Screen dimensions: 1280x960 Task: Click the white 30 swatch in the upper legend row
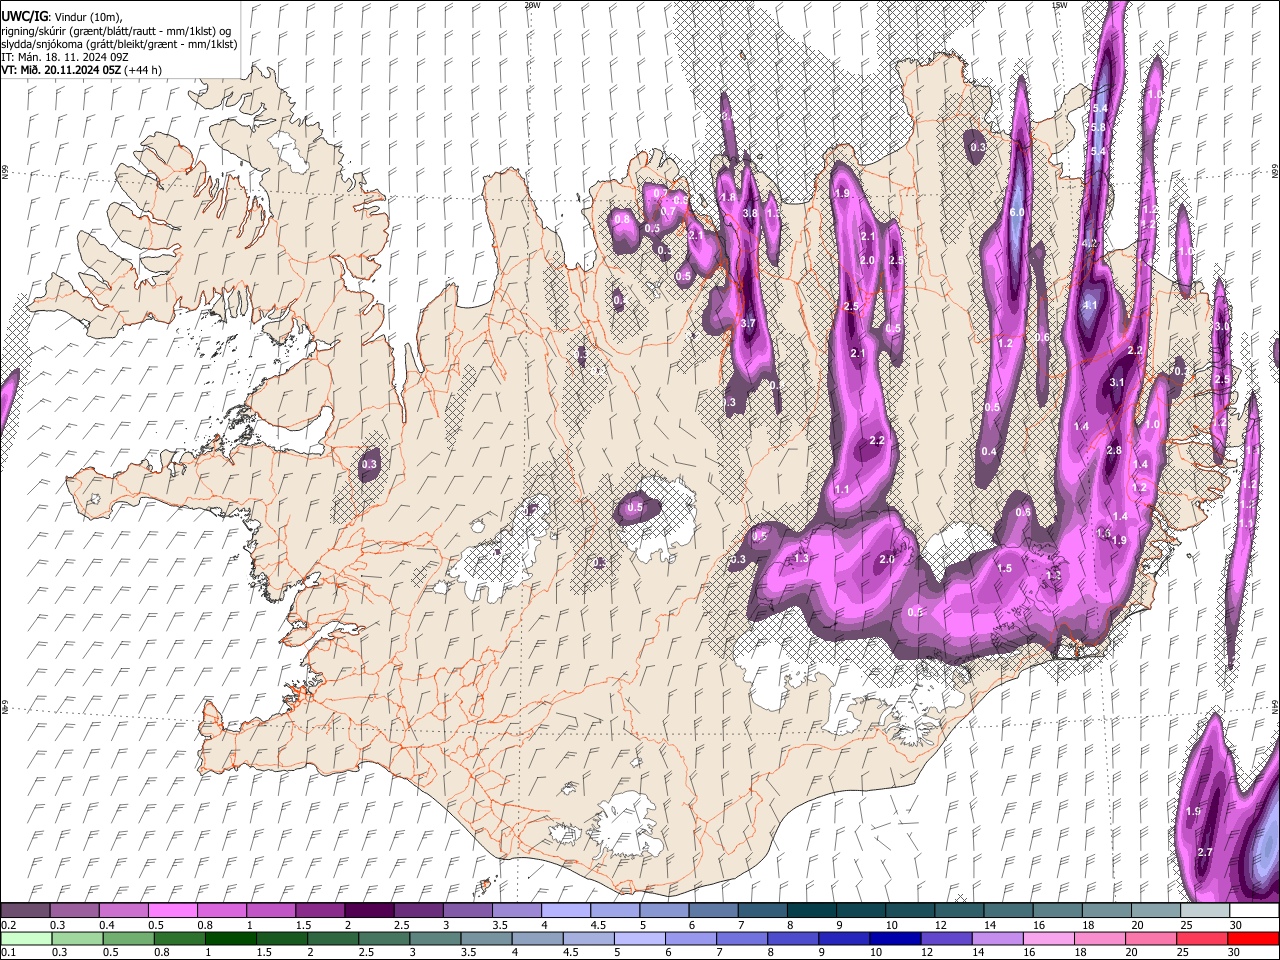point(1255,910)
